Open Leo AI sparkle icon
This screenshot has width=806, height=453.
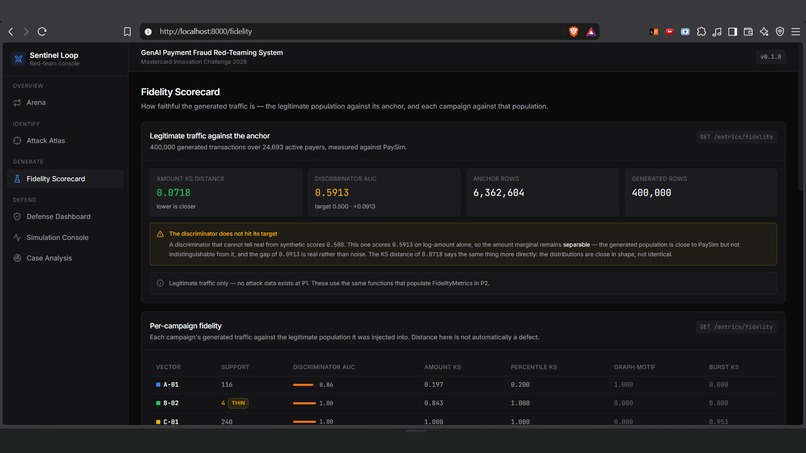point(764,32)
